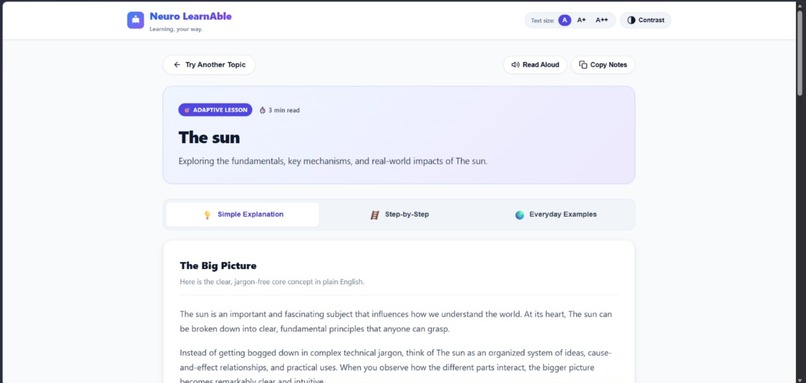Viewport: 806px width, 383px height.
Task: Switch to the Everyday Examples tab
Action: 556,214
